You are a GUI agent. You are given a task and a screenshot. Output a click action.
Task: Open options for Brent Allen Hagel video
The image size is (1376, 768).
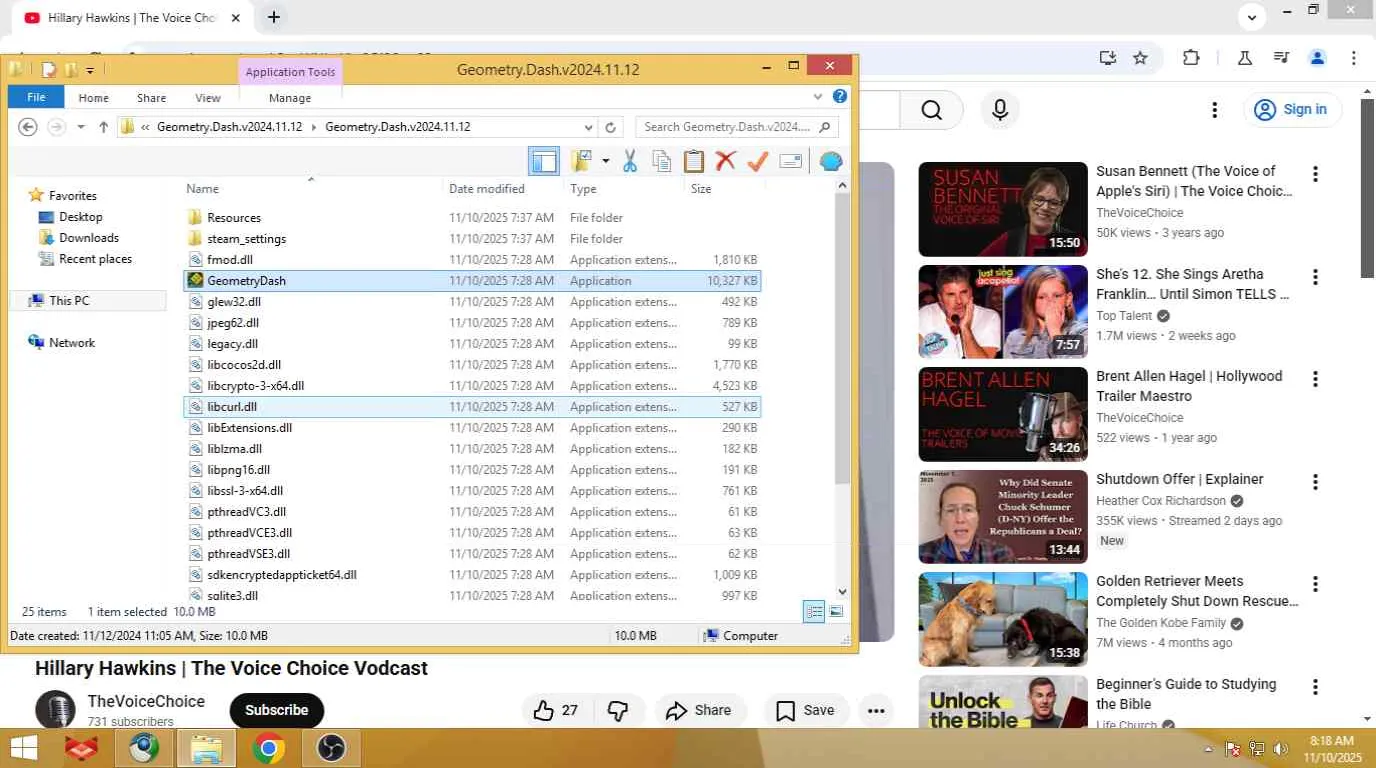click(1316, 379)
